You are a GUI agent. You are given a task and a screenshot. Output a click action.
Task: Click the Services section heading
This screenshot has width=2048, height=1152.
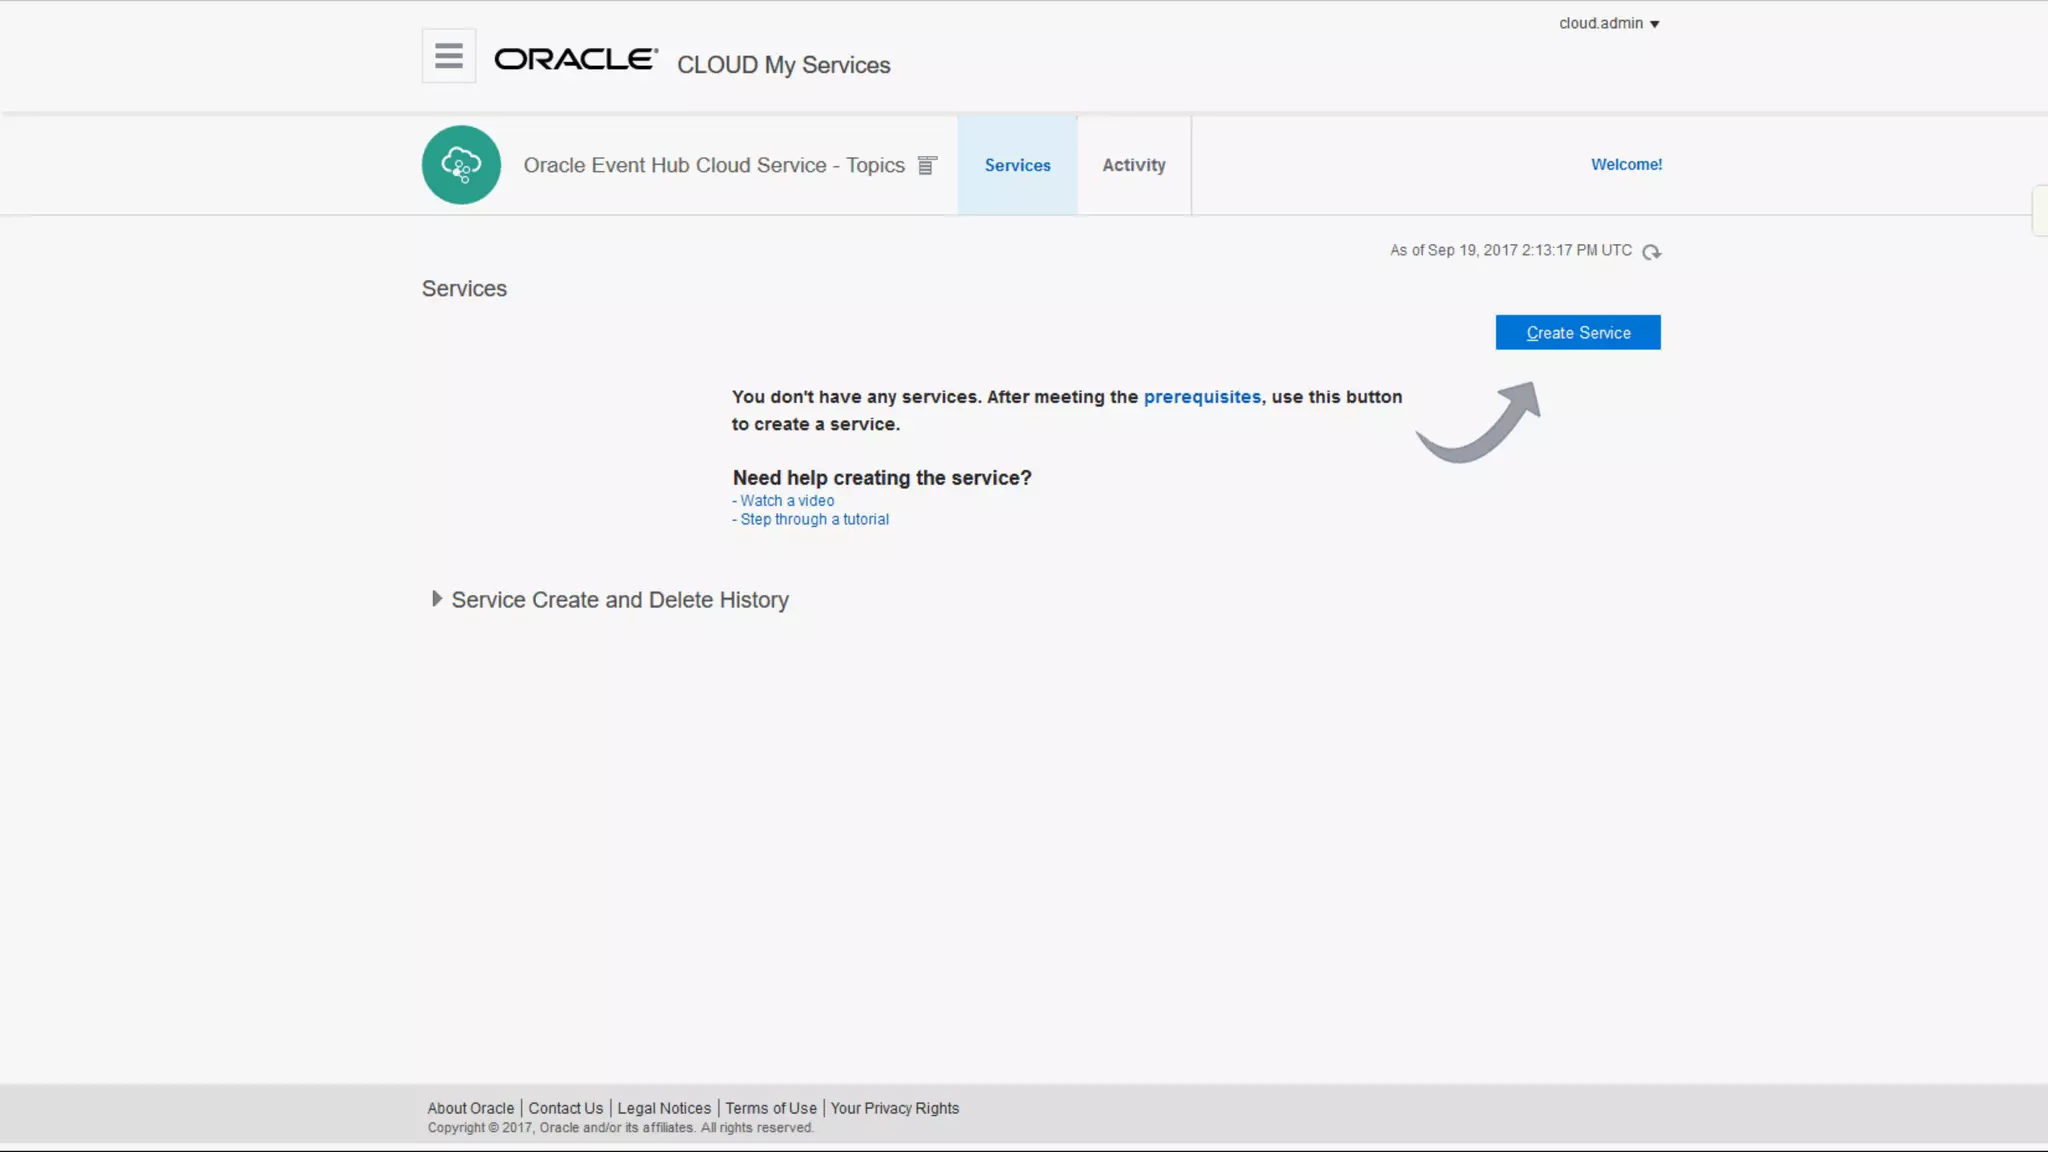click(x=464, y=289)
